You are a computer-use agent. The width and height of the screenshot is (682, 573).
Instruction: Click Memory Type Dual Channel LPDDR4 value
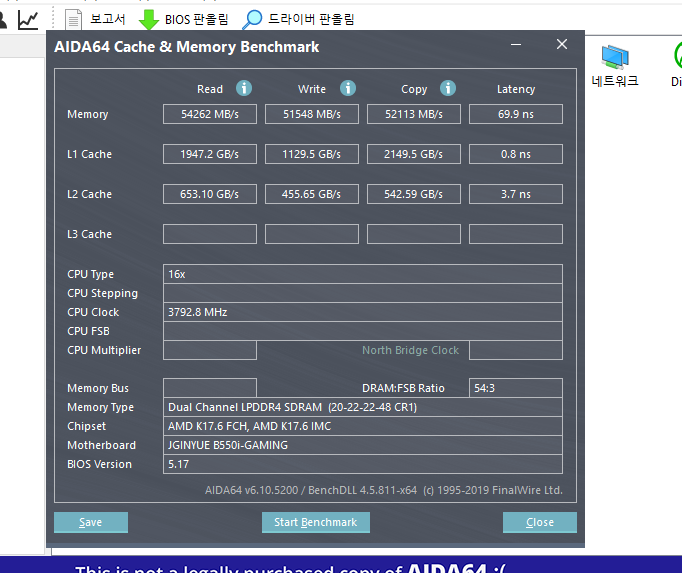(363, 407)
